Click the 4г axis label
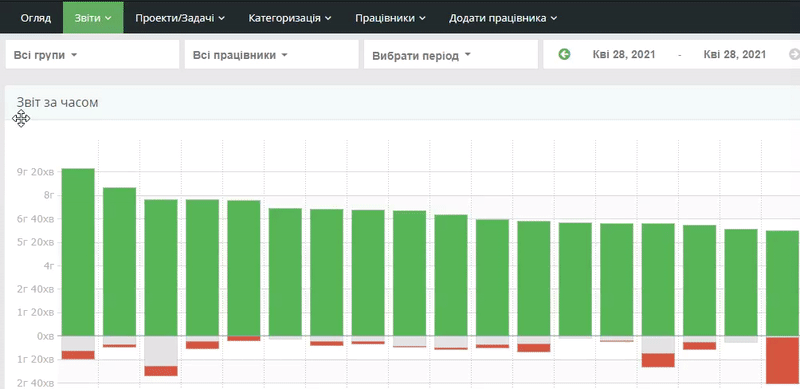 (49, 266)
